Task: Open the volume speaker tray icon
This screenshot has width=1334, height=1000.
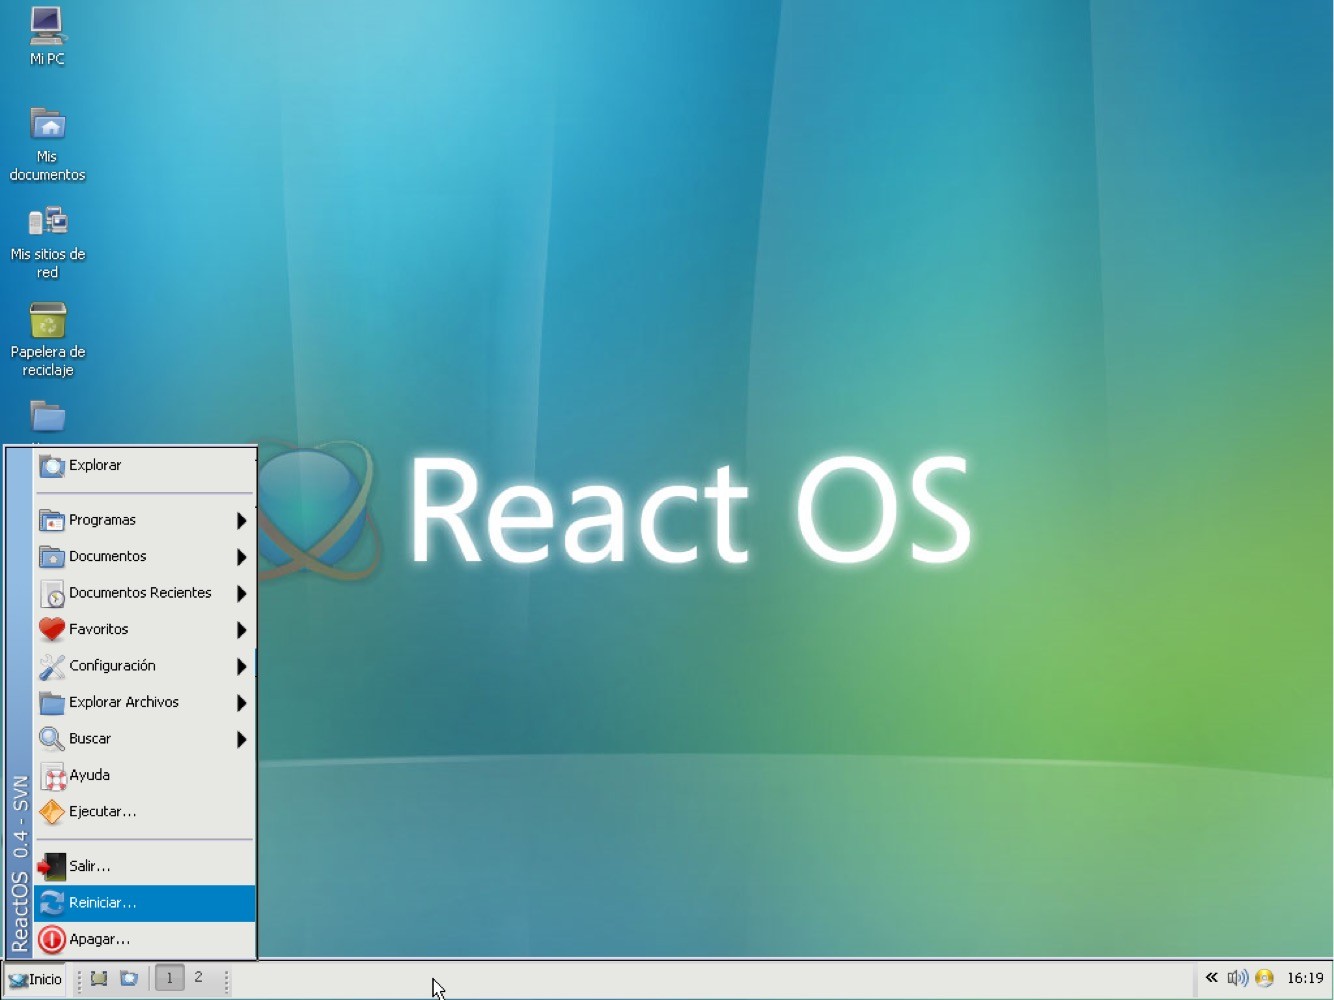Action: coord(1238,978)
